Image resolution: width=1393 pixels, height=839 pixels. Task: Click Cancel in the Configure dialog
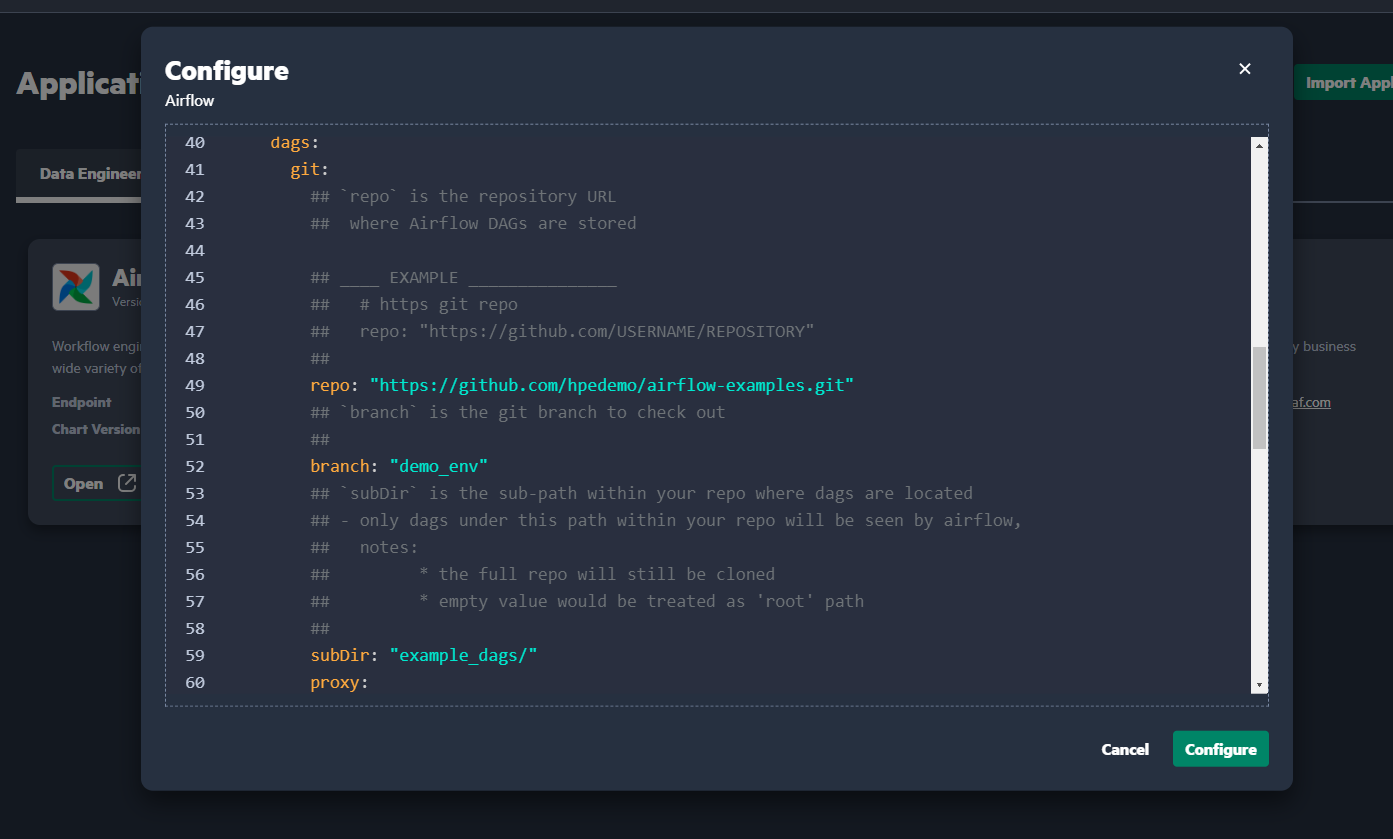(1124, 748)
